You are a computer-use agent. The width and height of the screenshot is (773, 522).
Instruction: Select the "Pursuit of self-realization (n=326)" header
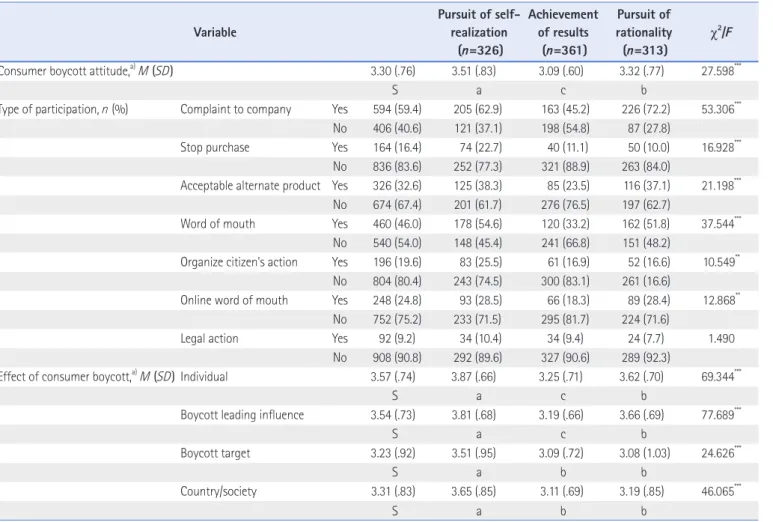pyautogui.click(x=478, y=33)
